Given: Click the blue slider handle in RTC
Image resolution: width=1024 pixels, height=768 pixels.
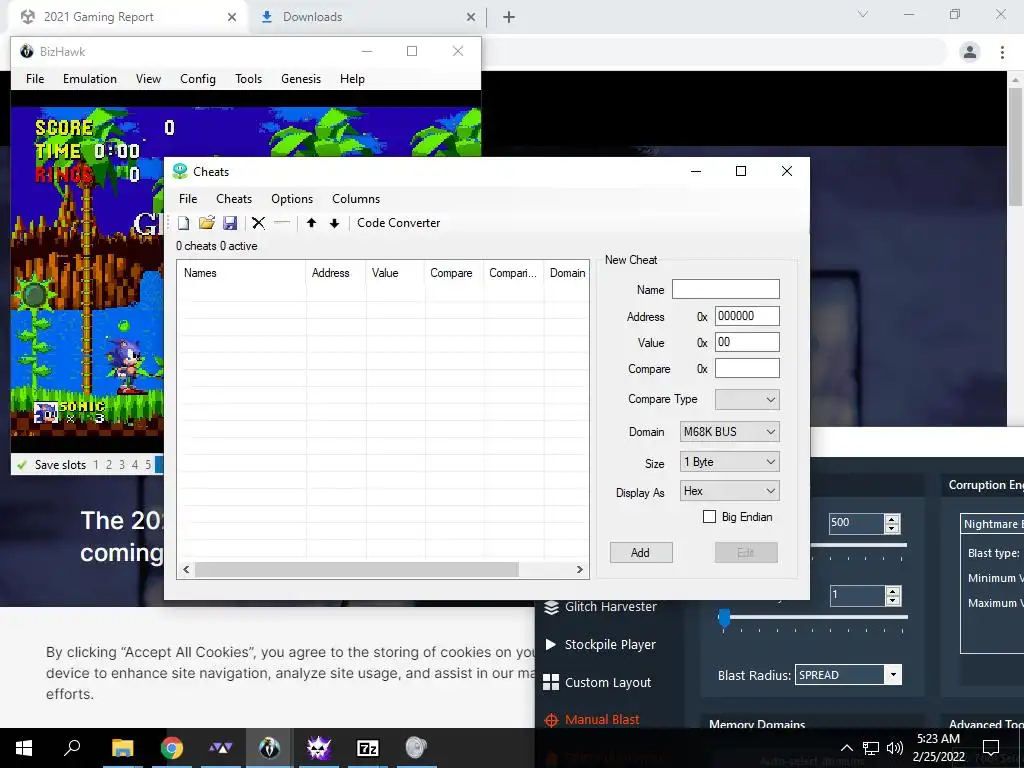Looking at the screenshot, I should pyautogui.click(x=724, y=617).
